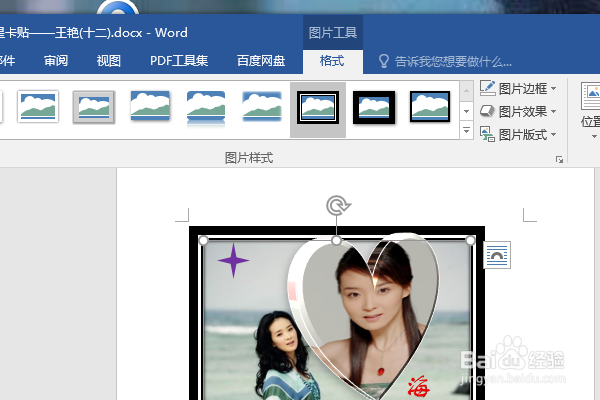
Task: Select the soft edge rectangle picture style
Action: click(x=262, y=106)
